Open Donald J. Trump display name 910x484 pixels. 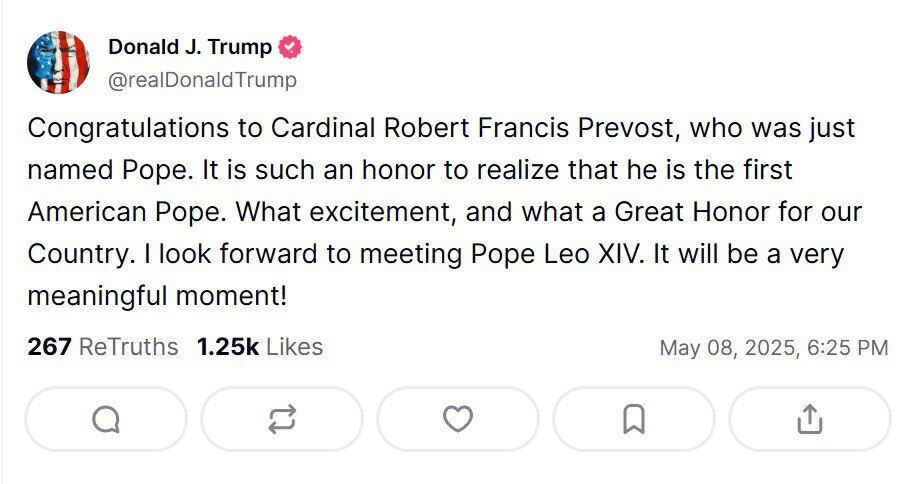pyautogui.click(x=189, y=47)
